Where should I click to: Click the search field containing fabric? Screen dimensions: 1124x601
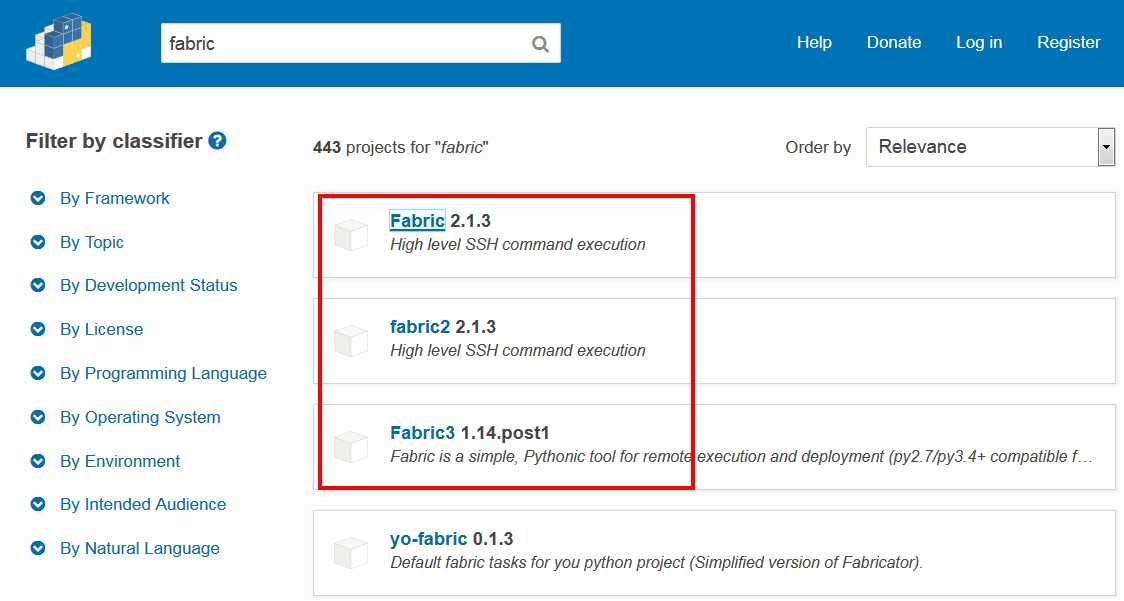pyautogui.click(x=361, y=43)
